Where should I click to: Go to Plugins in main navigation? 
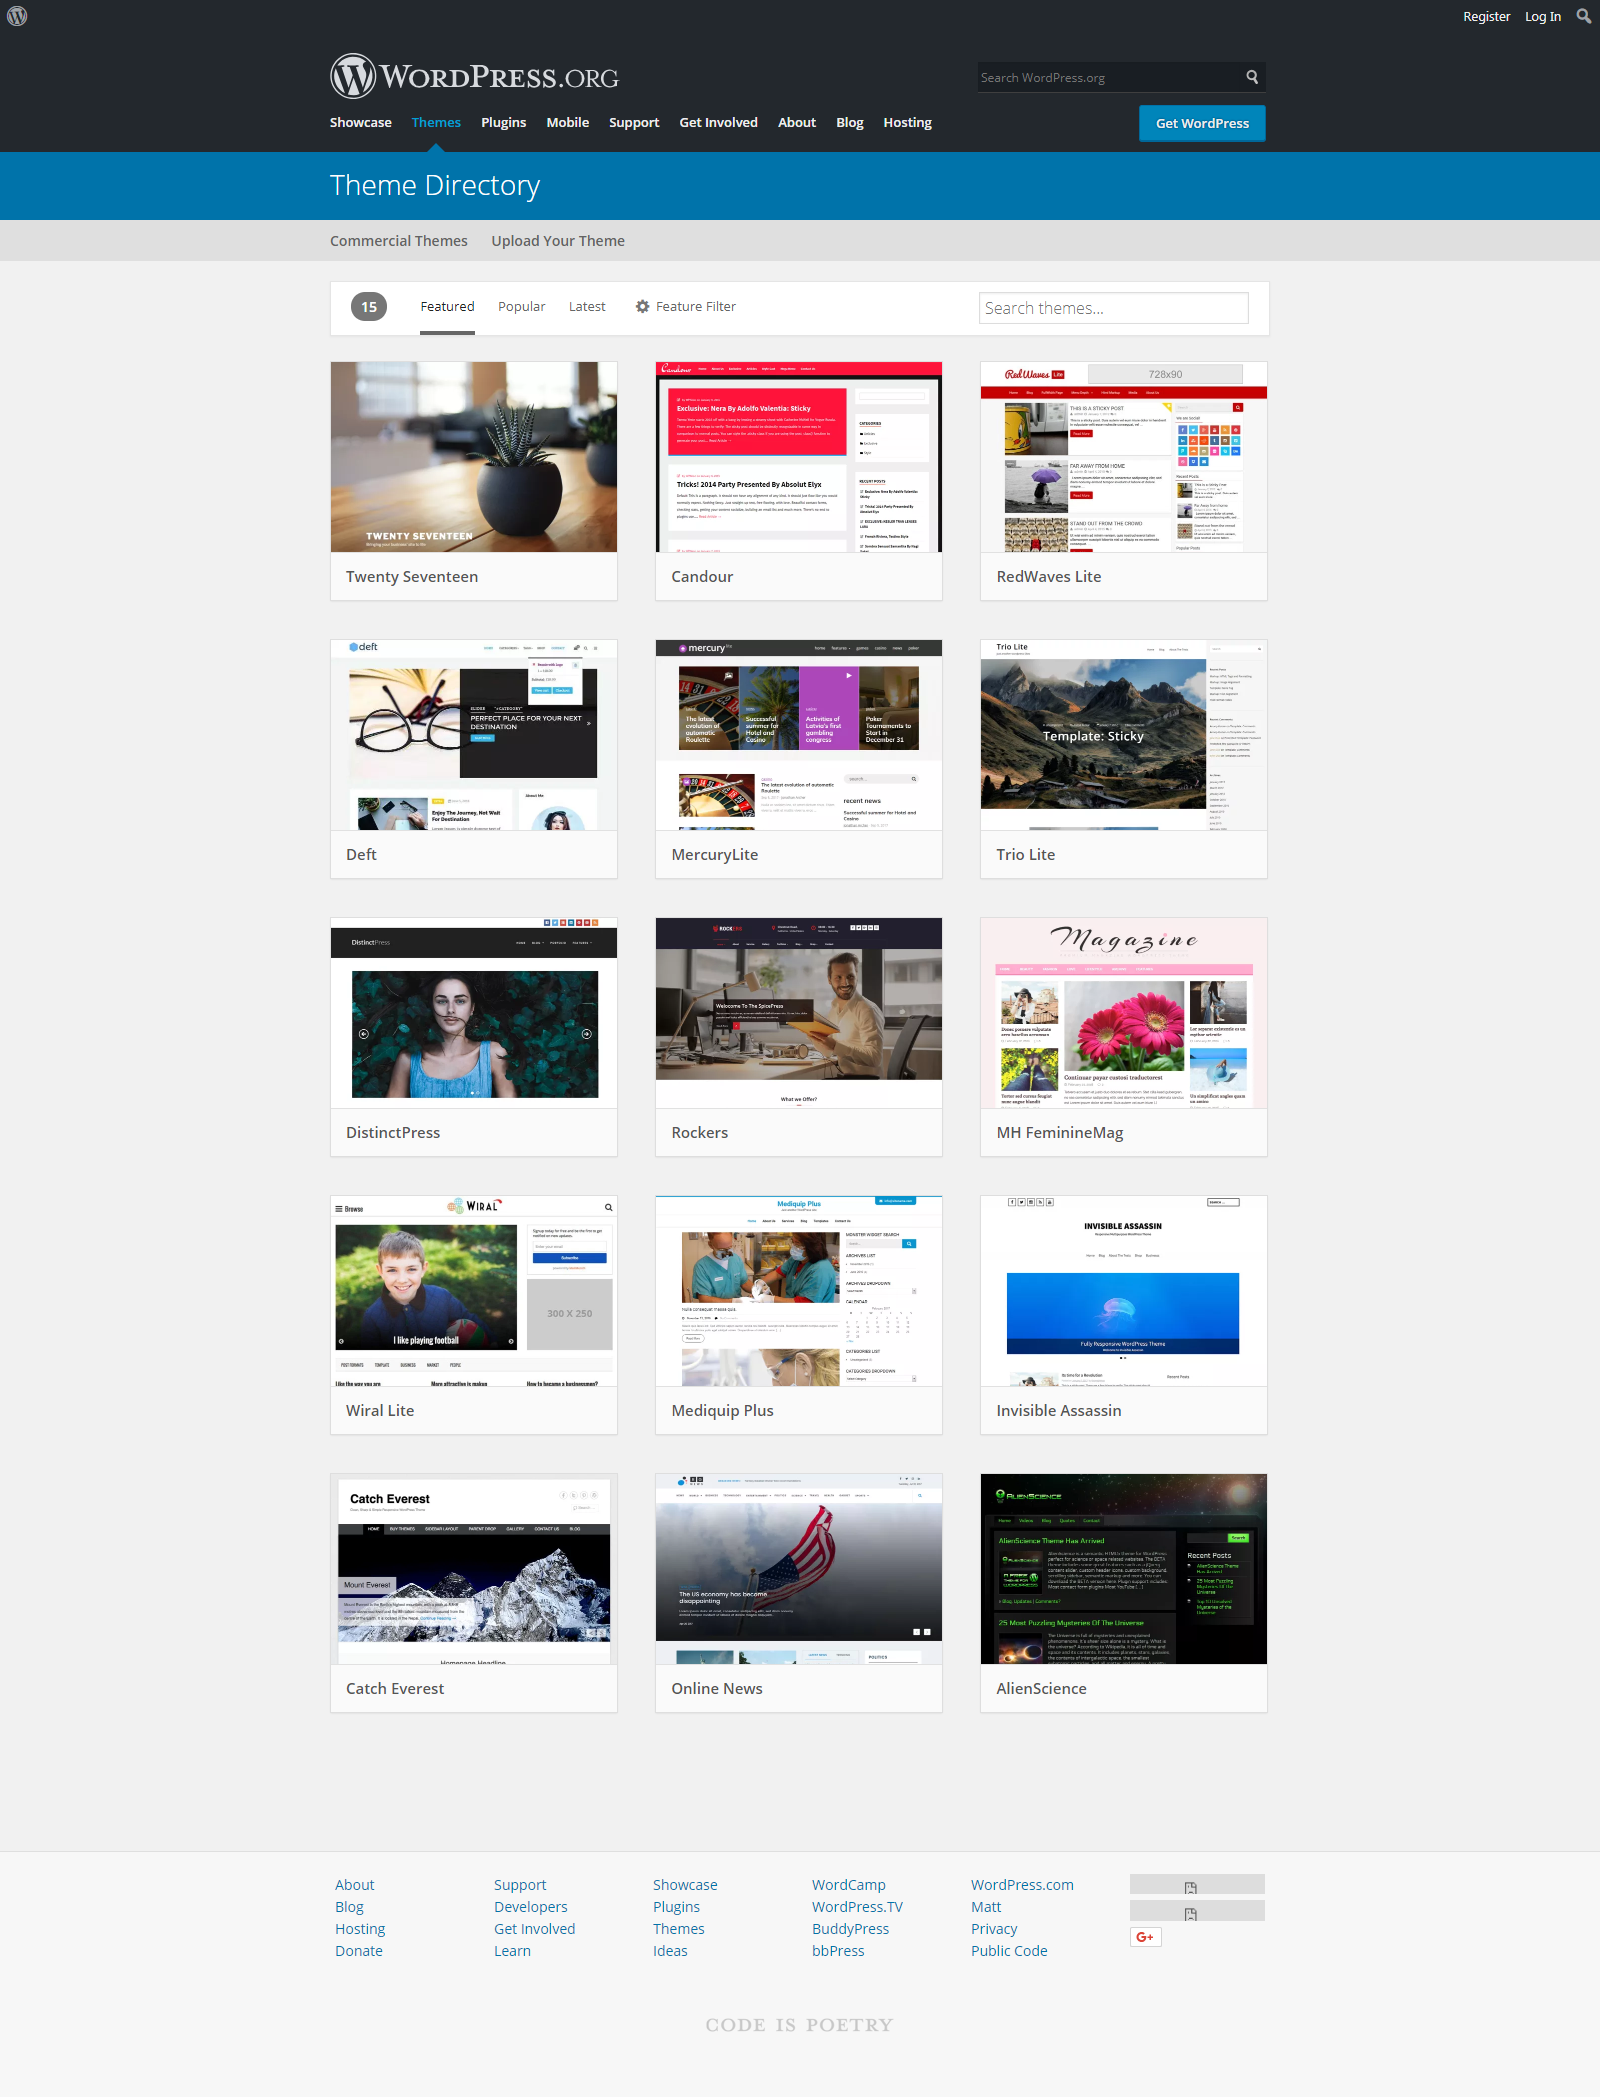tap(503, 123)
